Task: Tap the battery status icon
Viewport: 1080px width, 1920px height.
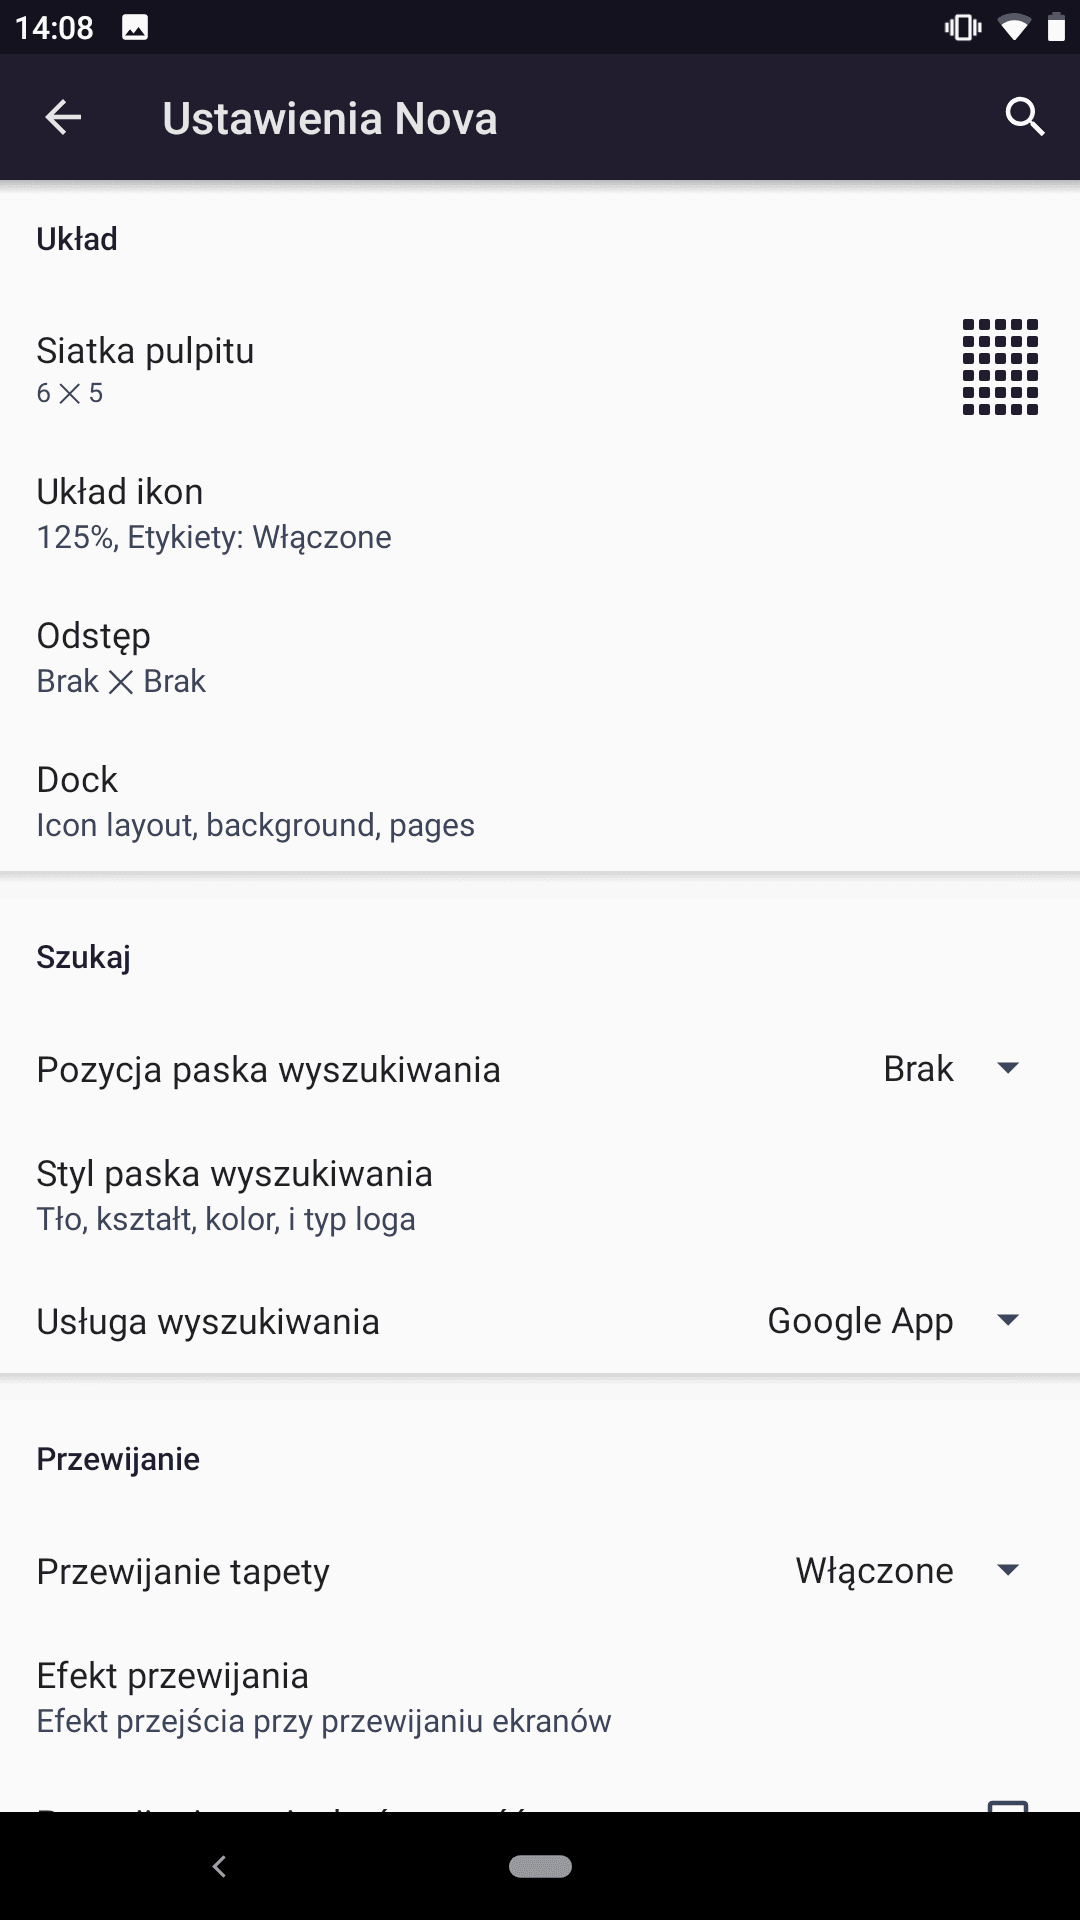Action: point(1056,28)
